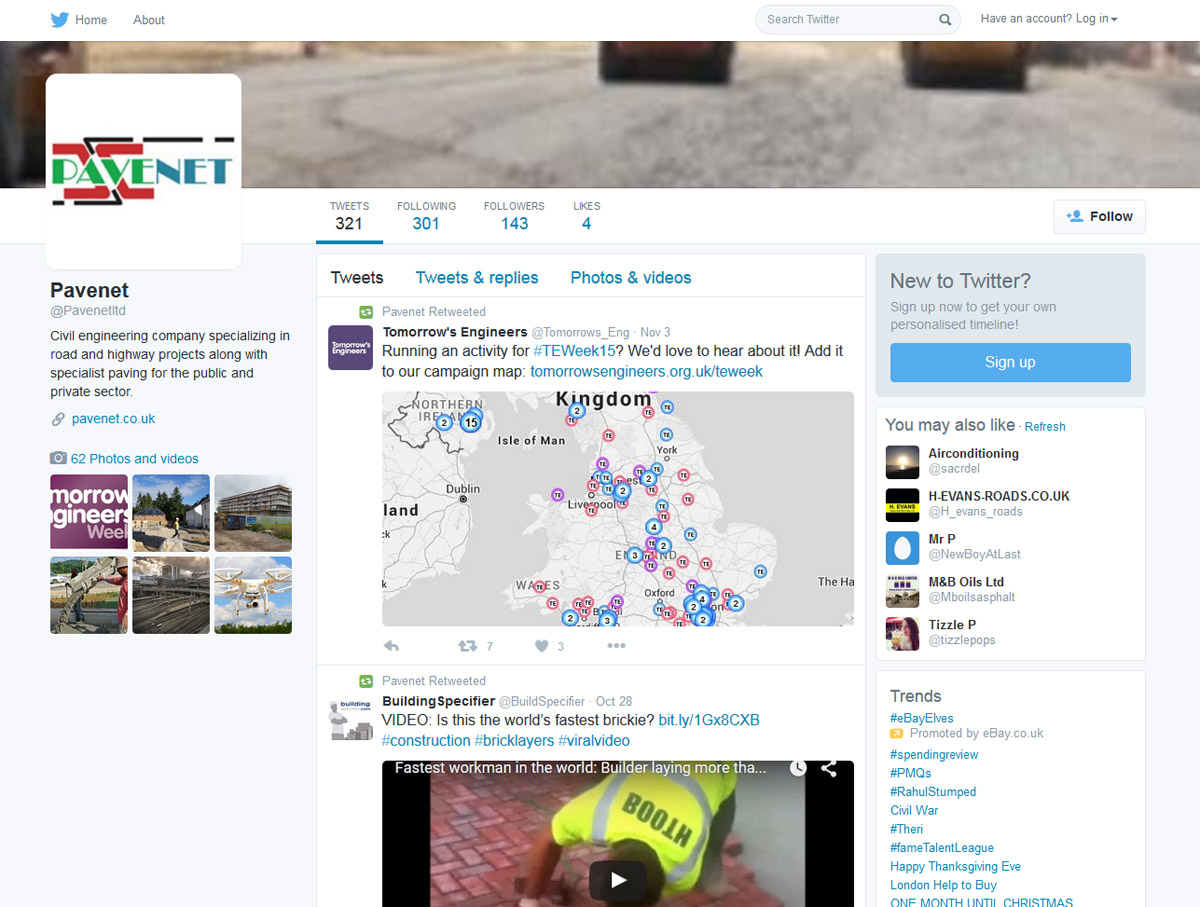Go to Home in top navigation
1200x907 pixels.
coord(91,20)
